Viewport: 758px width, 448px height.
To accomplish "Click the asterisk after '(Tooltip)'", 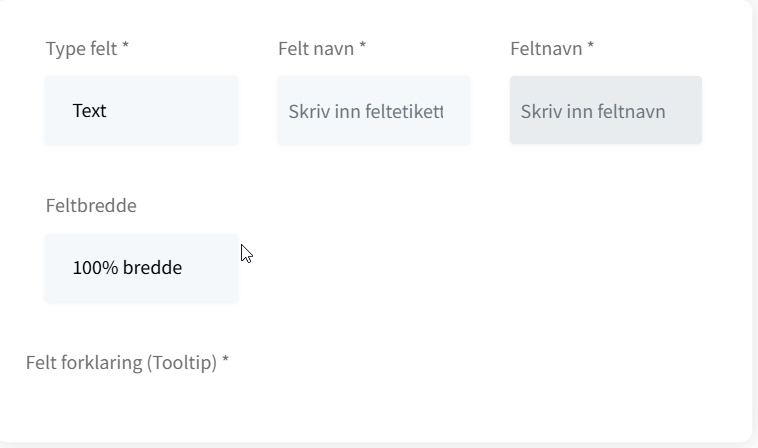I will pyautogui.click(x=225, y=359).
